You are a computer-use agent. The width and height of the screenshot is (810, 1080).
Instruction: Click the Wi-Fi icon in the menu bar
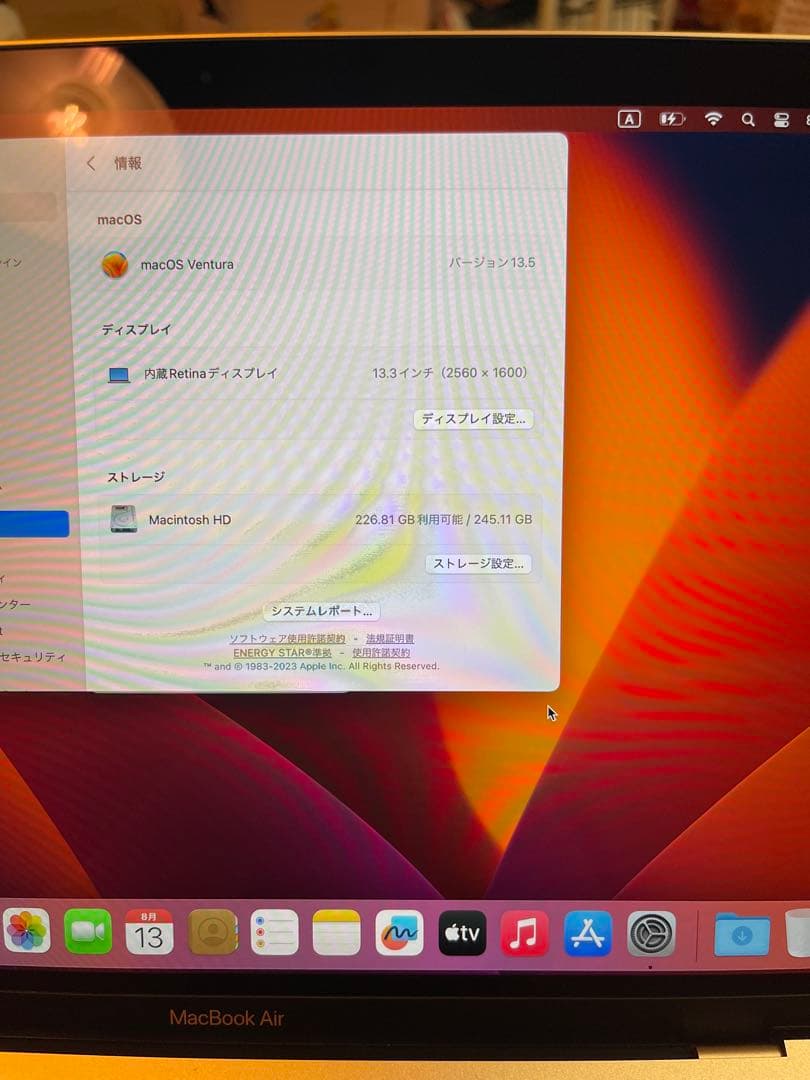coord(714,118)
